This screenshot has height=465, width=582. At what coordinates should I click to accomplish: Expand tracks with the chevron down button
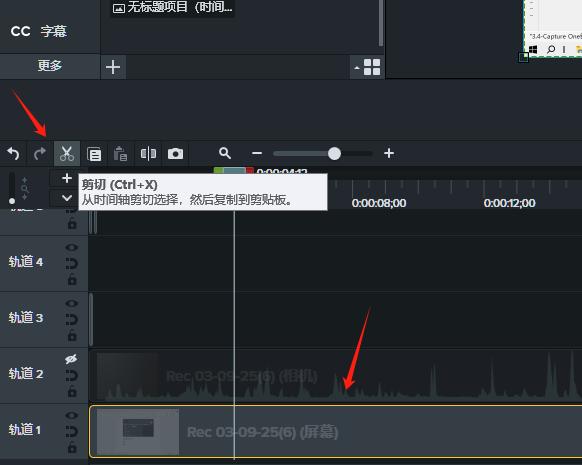pyautogui.click(x=67, y=198)
